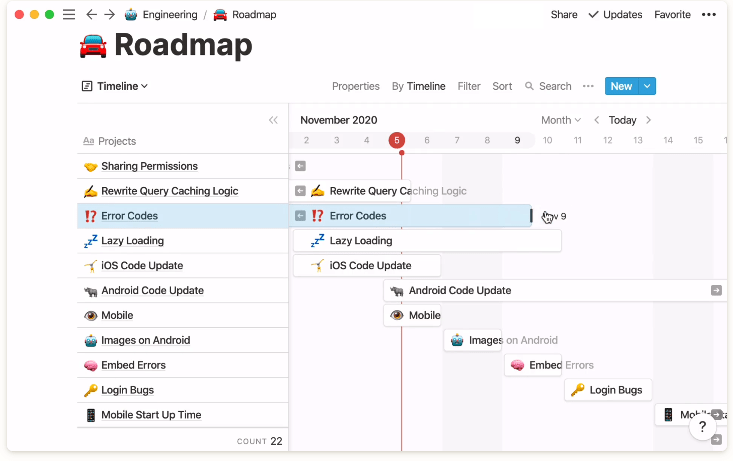Screen dimensions: 733x461
Task: Open the Timeline view dropdown
Action: tap(115, 87)
